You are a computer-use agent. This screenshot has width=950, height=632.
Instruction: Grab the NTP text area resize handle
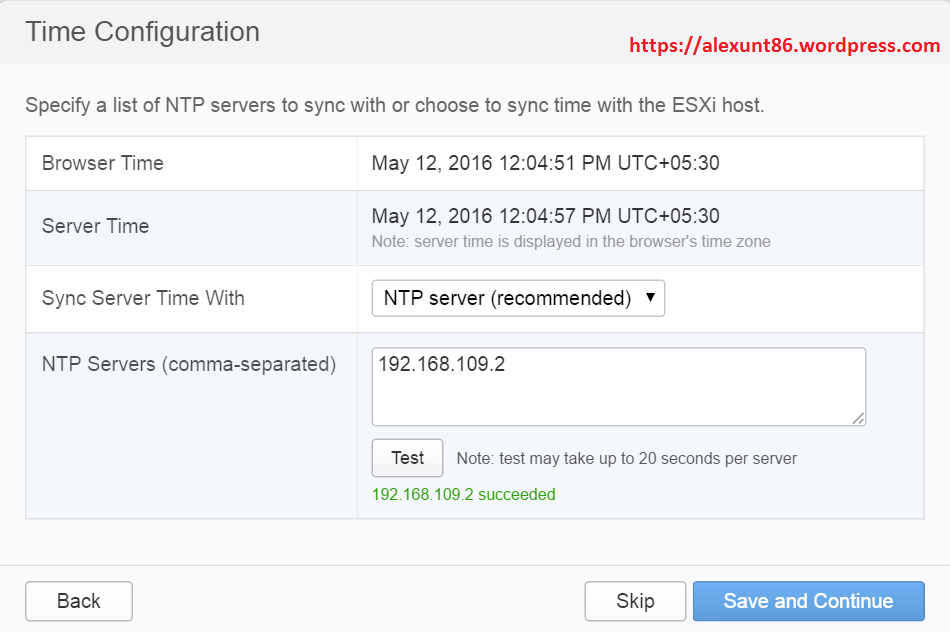858,419
